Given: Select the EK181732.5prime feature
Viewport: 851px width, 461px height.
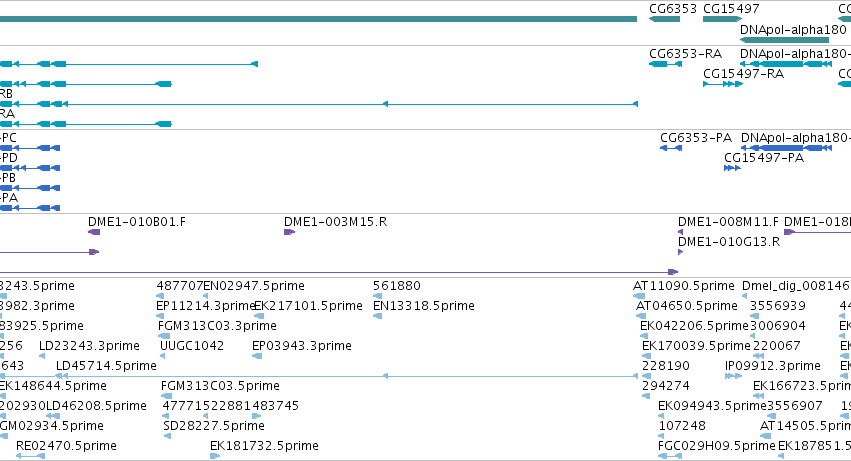Looking at the screenshot, I should 215,457.
